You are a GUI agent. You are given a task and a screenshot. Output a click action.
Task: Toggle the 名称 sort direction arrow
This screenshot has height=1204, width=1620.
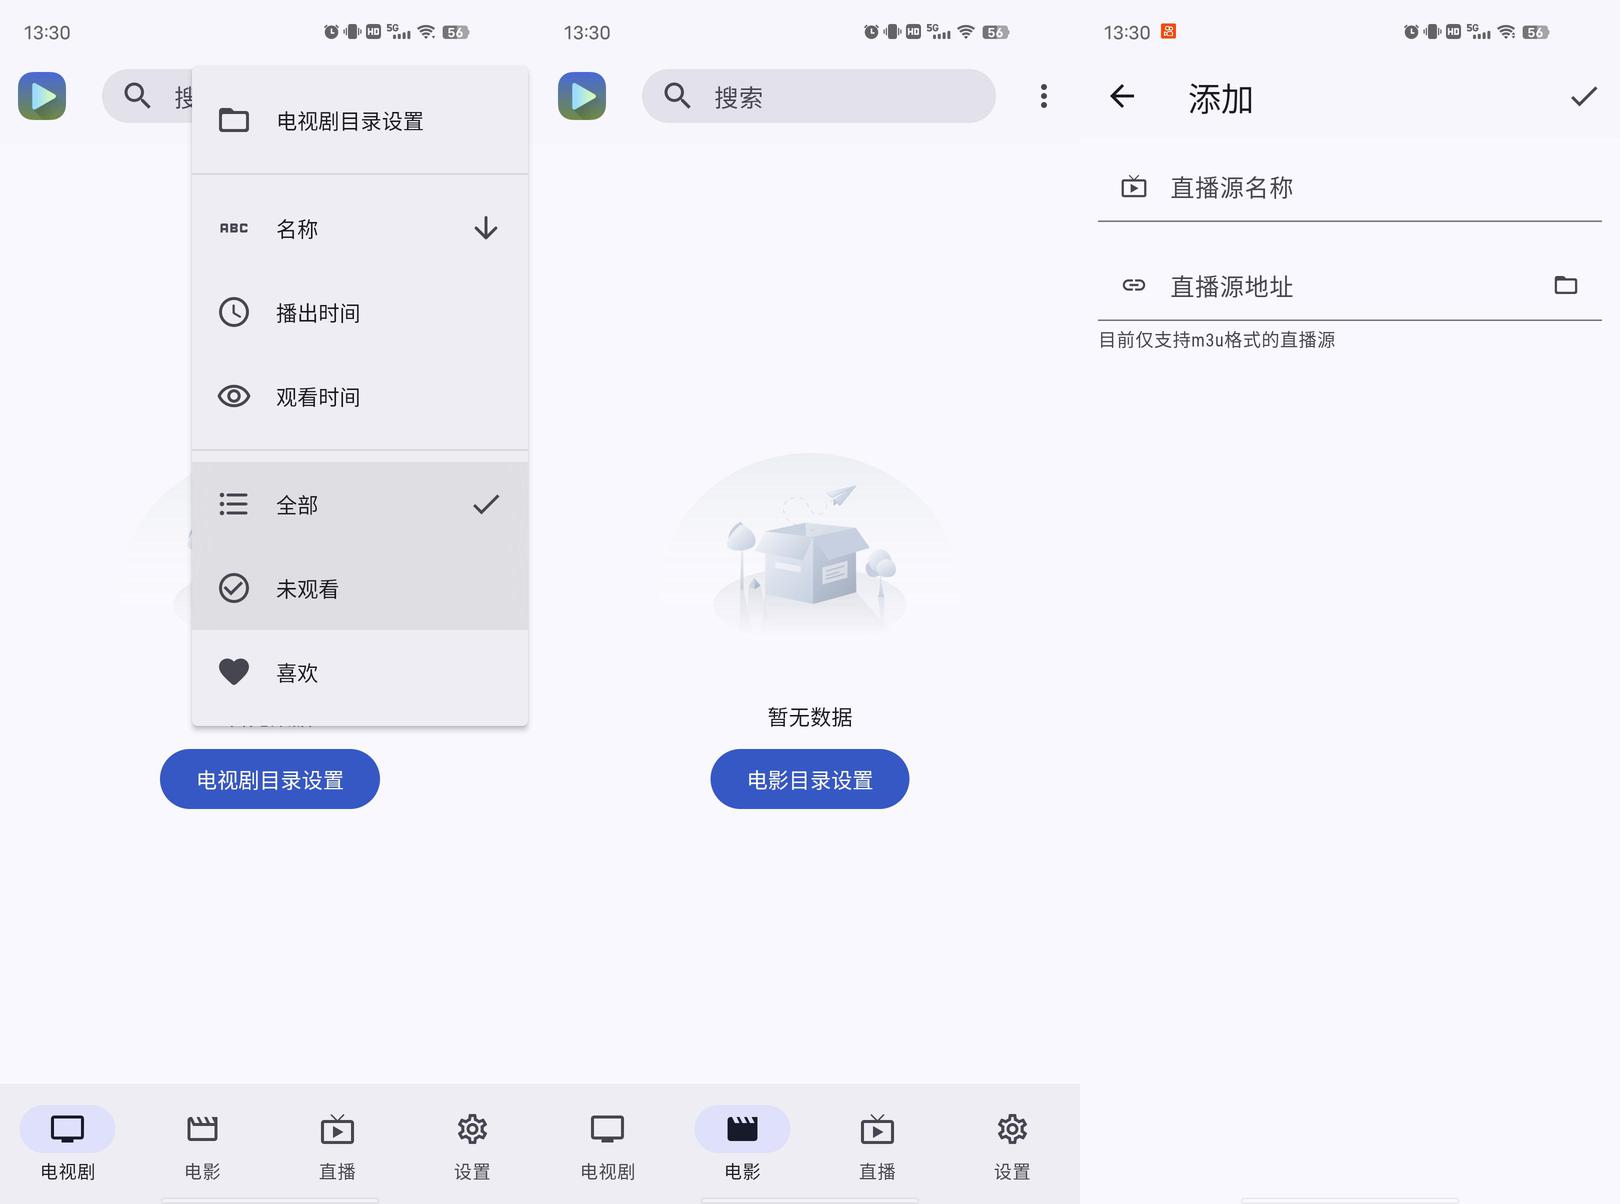[486, 229]
